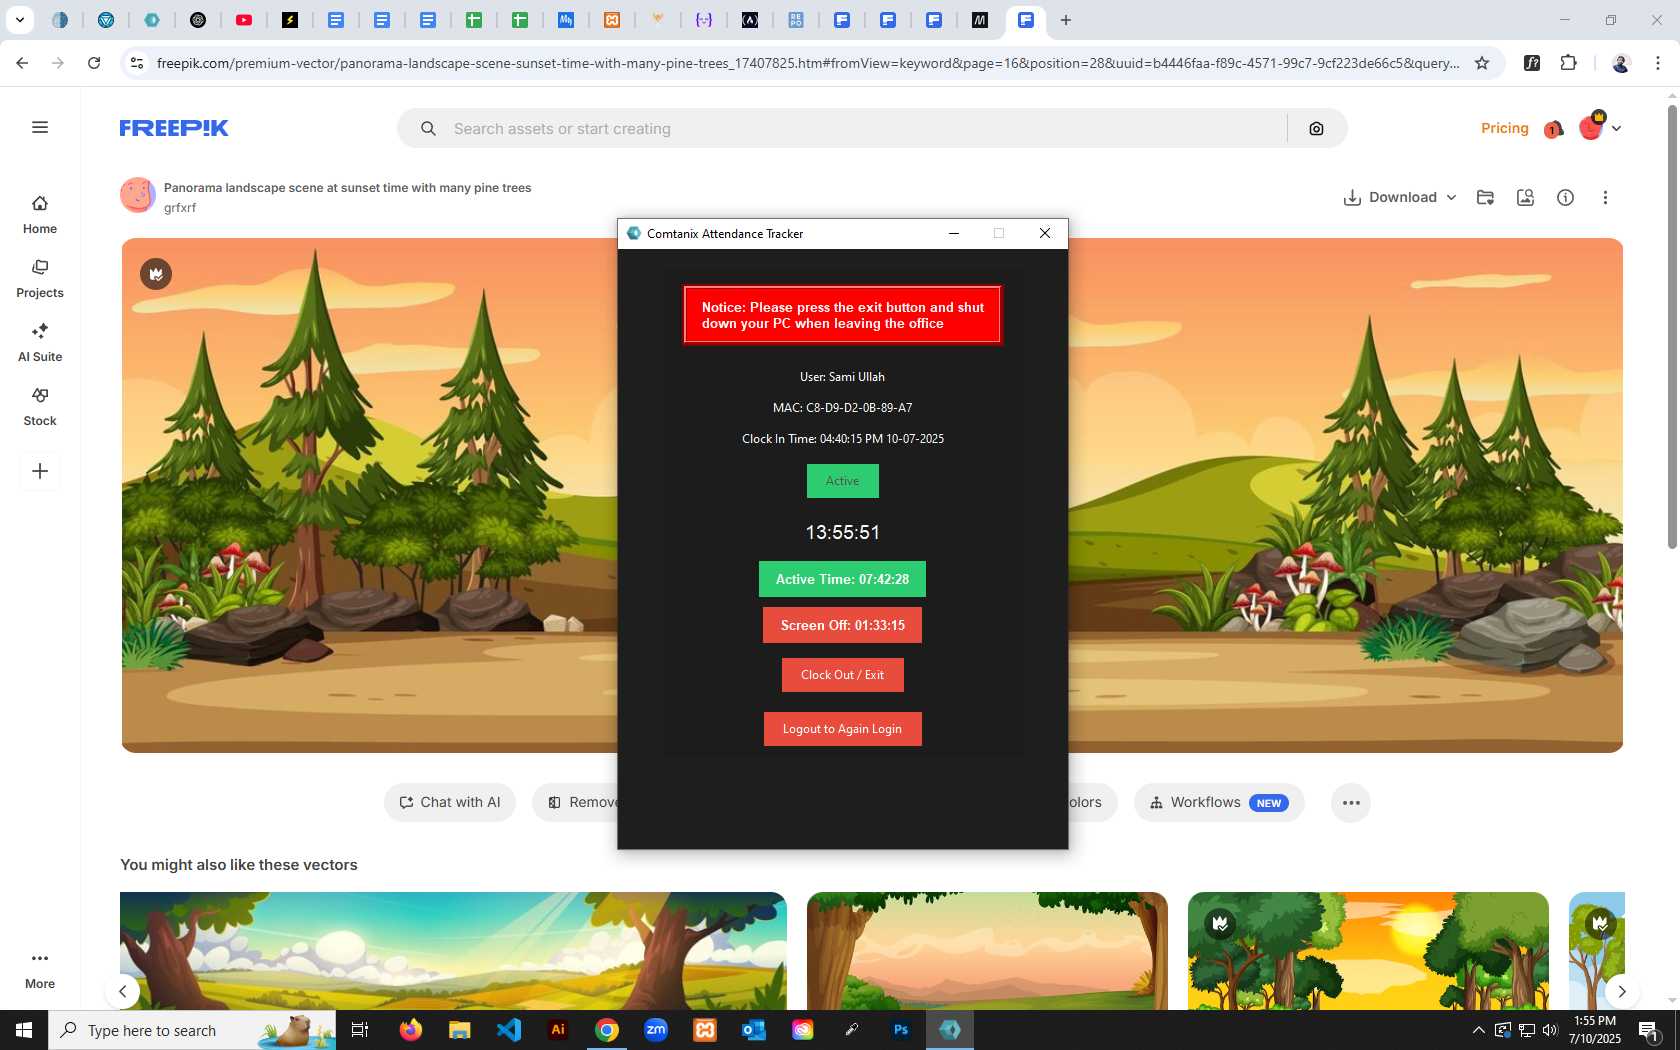This screenshot has width=1680, height=1050.
Task: Open the Download dropdown
Action: click(x=1399, y=197)
